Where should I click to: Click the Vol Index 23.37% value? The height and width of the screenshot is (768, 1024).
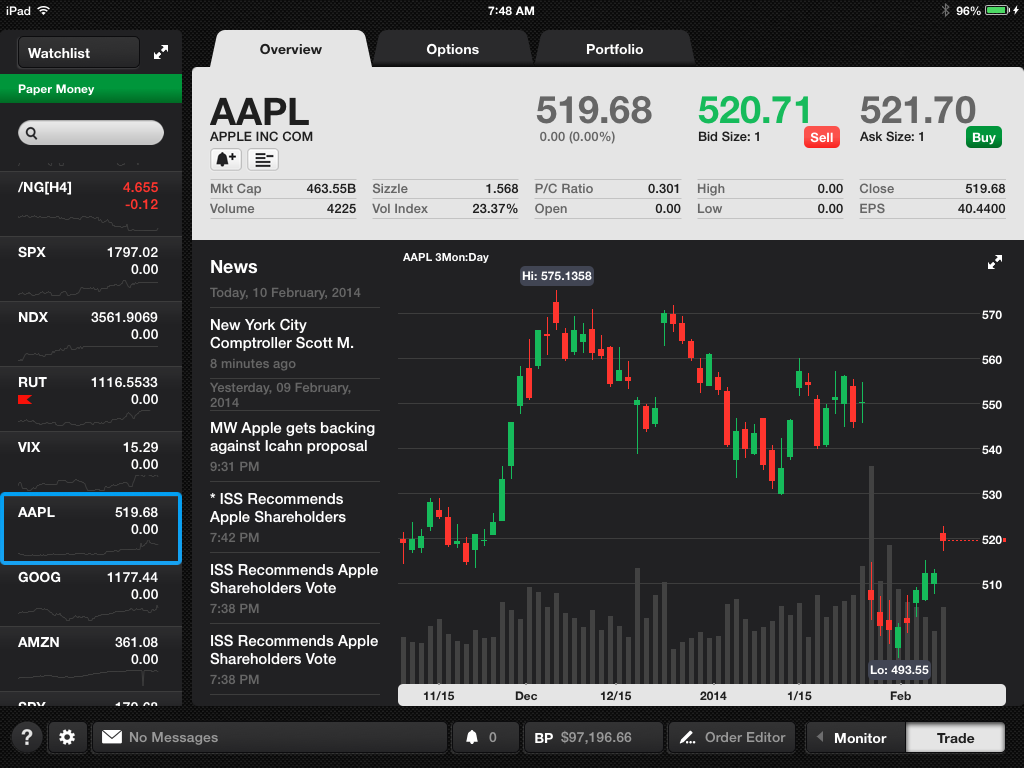[494, 209]
